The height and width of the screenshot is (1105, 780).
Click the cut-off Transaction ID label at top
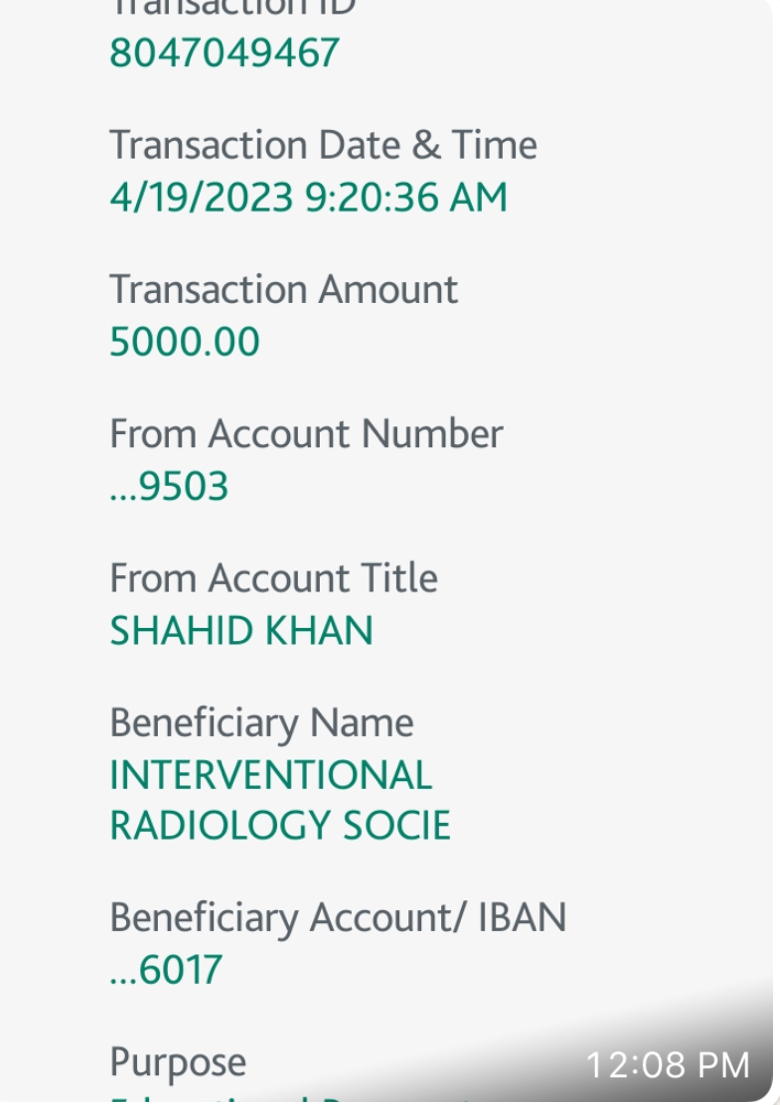[x=232, y=8]
